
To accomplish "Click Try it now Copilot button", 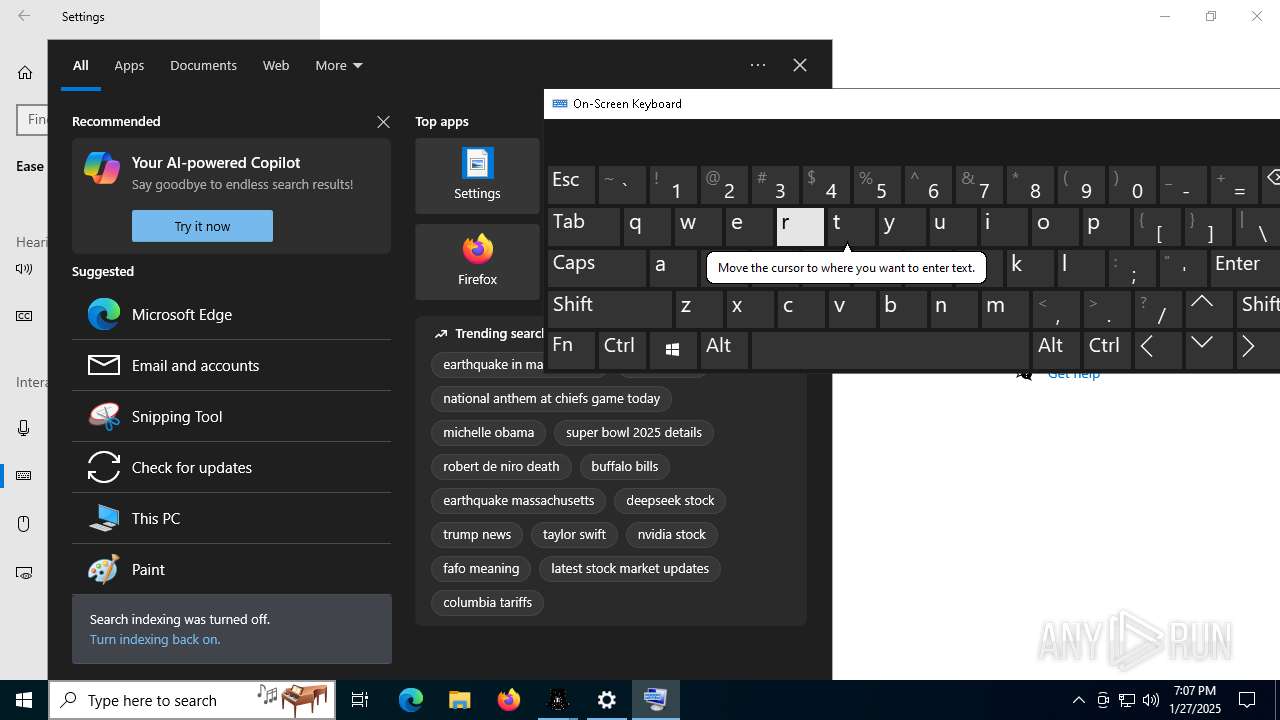I will pos(202,226).
